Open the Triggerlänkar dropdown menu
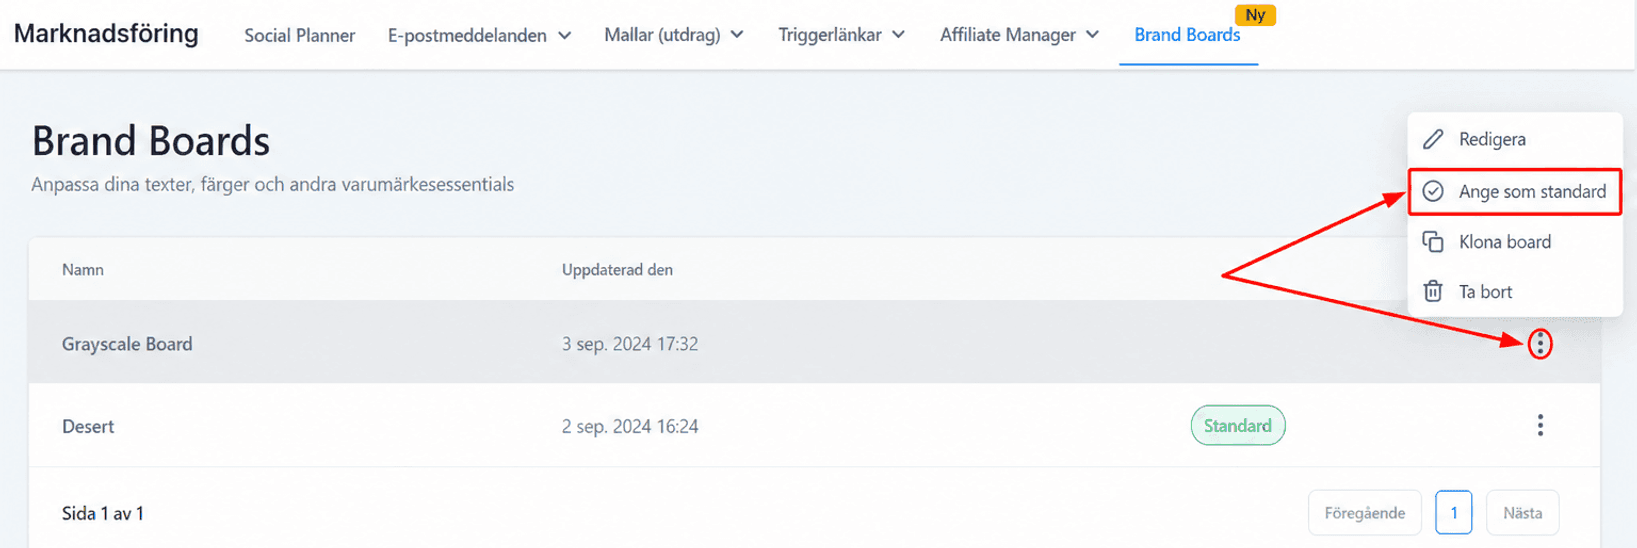 point(842,35)
